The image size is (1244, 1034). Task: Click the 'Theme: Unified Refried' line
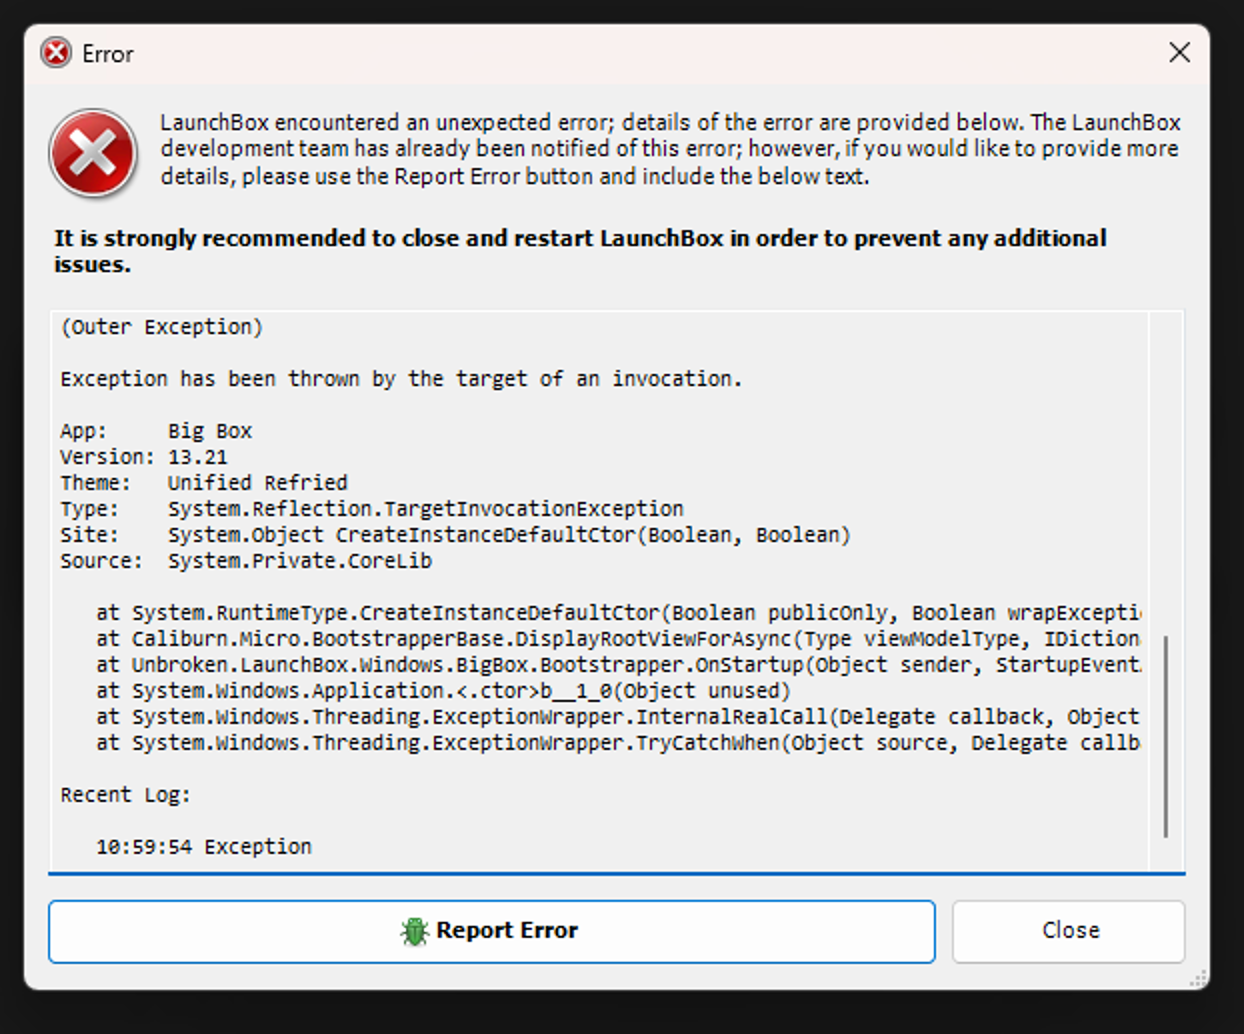204,483
